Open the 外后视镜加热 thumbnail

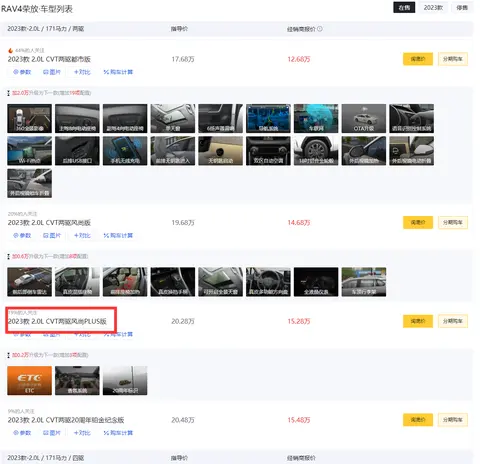pyautogui.click(x=364, y=151)
